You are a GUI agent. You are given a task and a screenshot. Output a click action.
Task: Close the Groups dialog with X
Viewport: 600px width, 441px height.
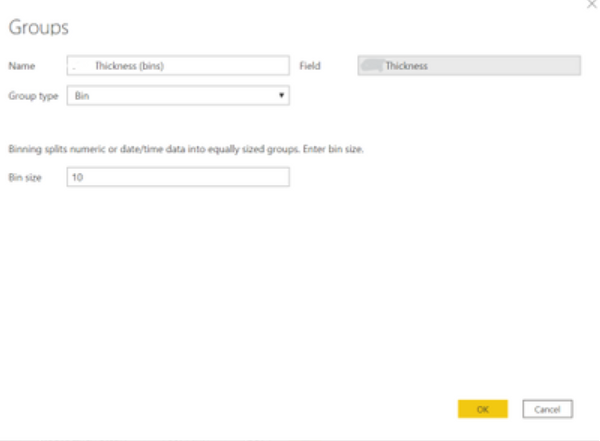[592, 4]
